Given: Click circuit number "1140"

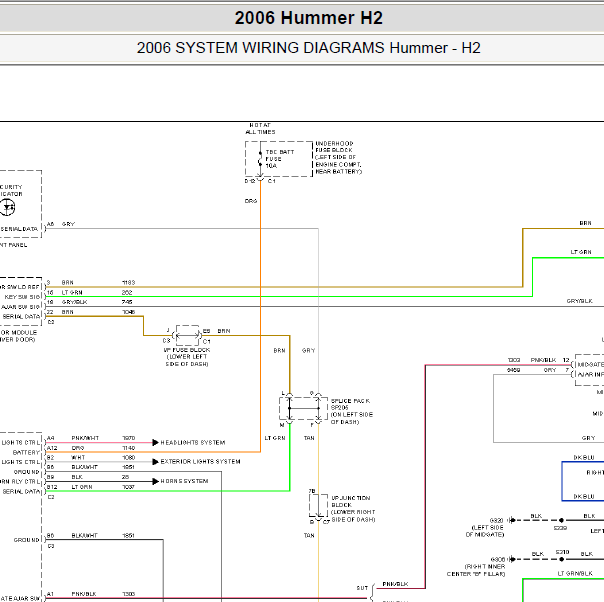Looking at the screenshot, I should [x=129, y=448].
